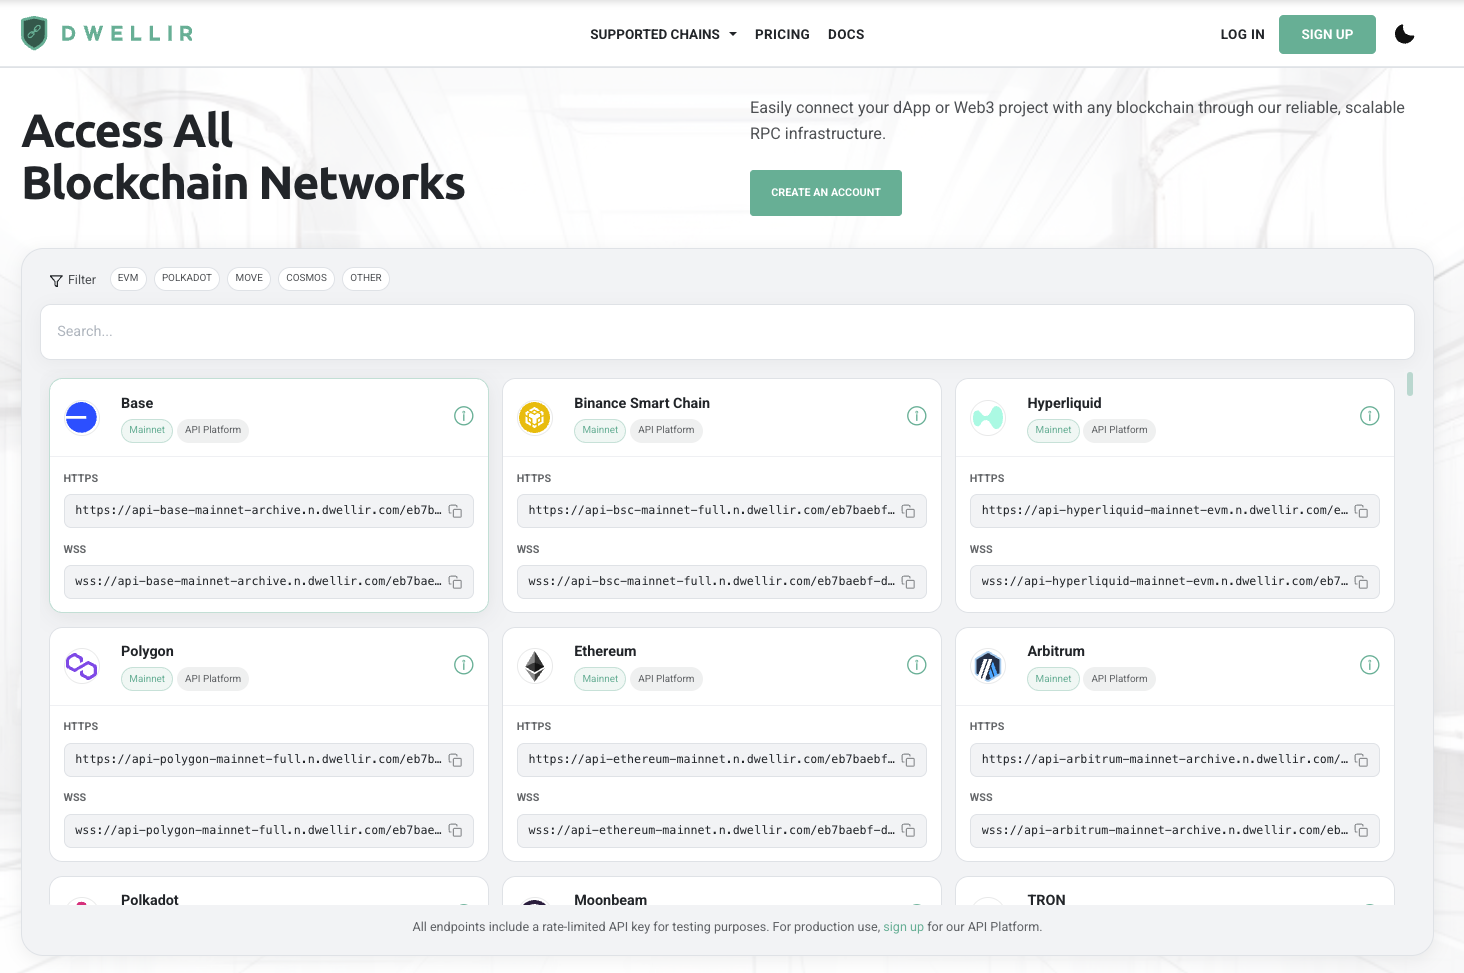Follow the 'sign up' link in the footer note
This screenshot has width=1464, height=973.
coord(903,927)
